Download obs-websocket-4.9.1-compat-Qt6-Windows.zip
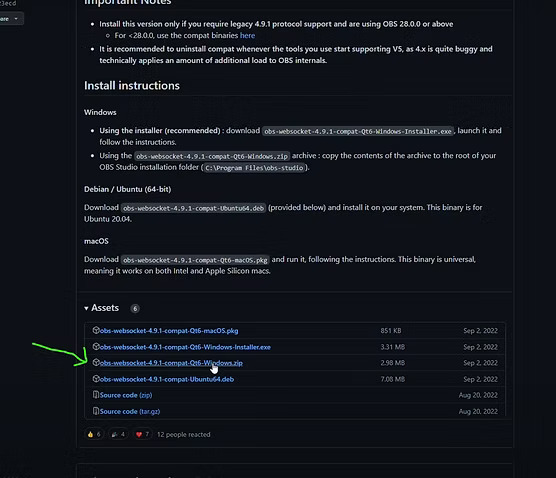The height and width of the screenshot is (478, 556). tap(171, 363)
